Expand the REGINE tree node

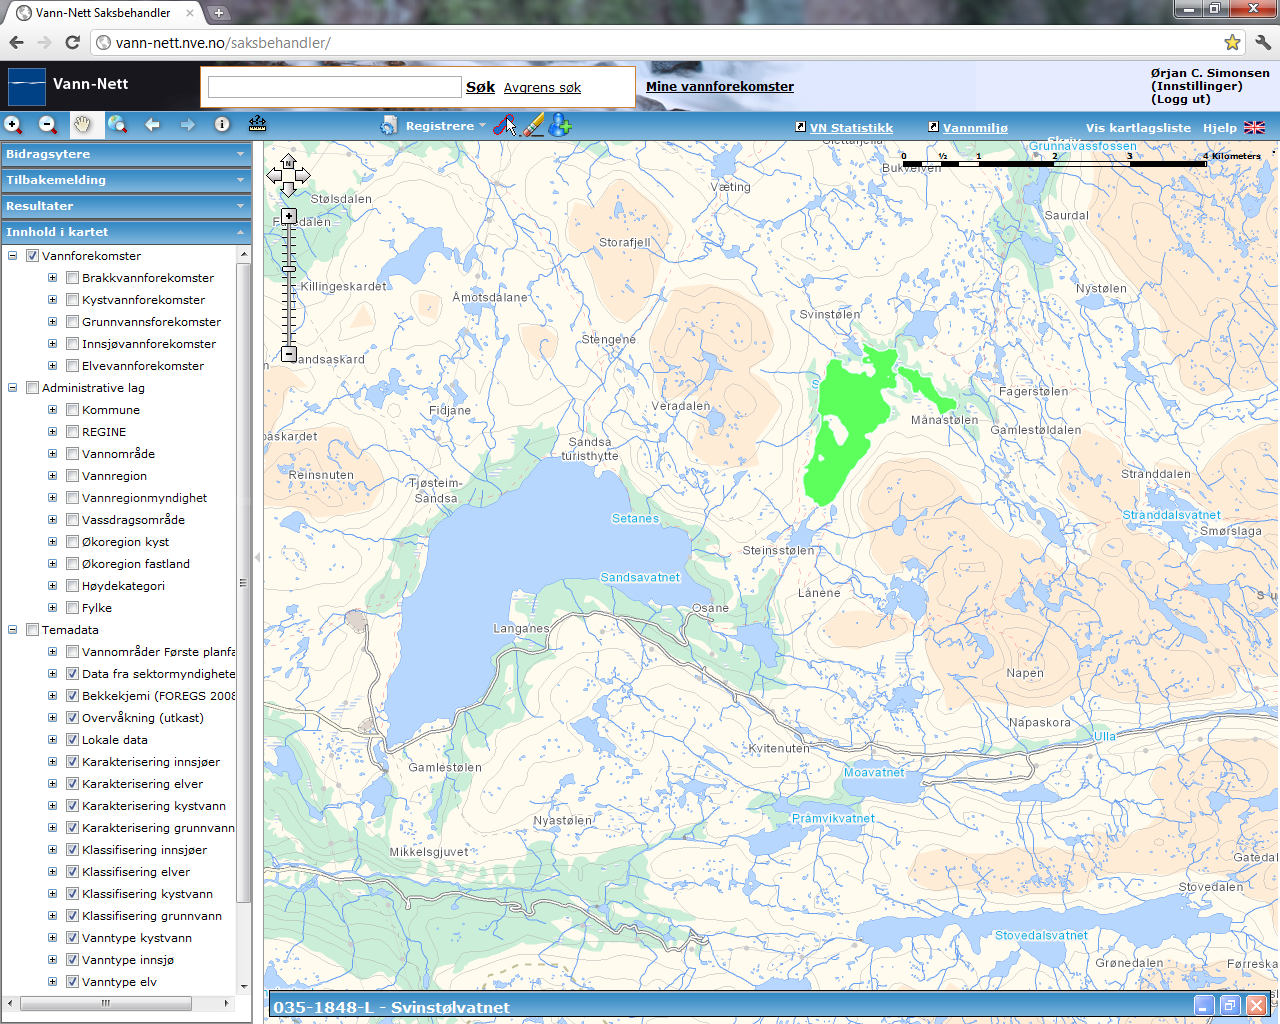(52, 432)
